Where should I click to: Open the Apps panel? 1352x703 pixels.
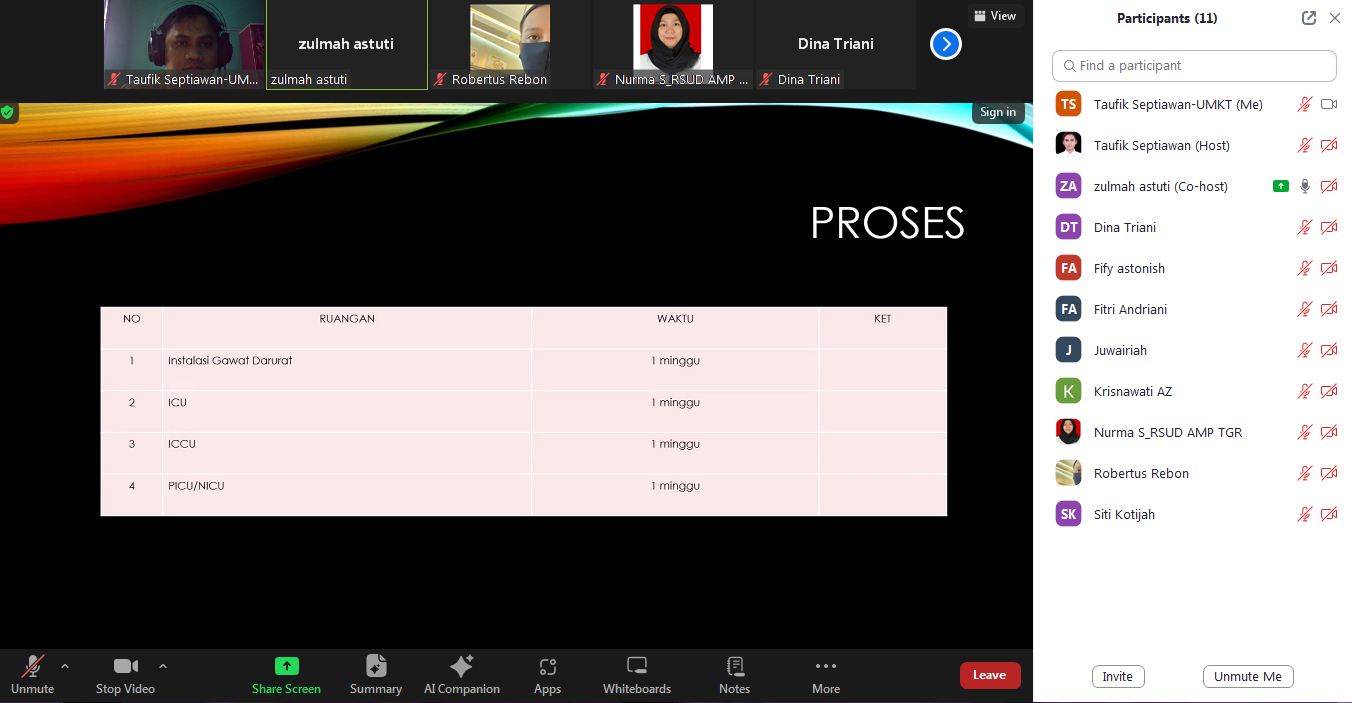[547, 675]
